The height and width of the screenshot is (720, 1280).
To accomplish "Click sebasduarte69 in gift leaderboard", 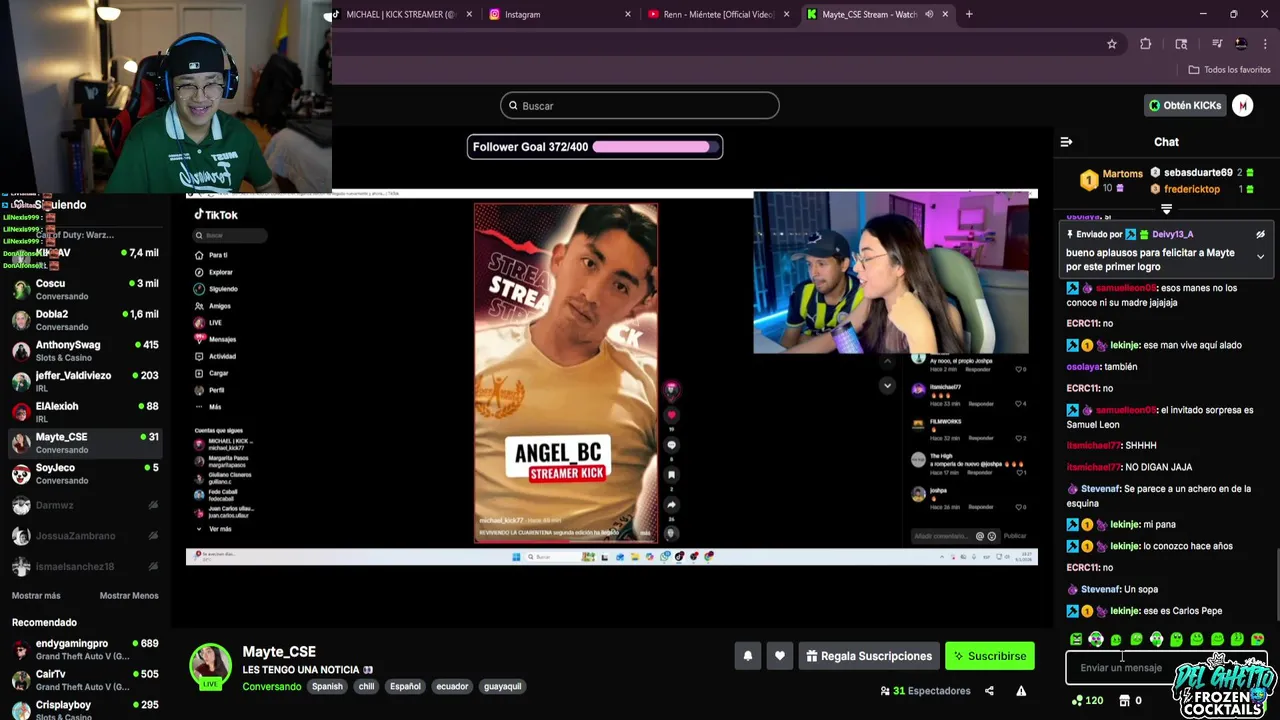I will point(1197,173).
